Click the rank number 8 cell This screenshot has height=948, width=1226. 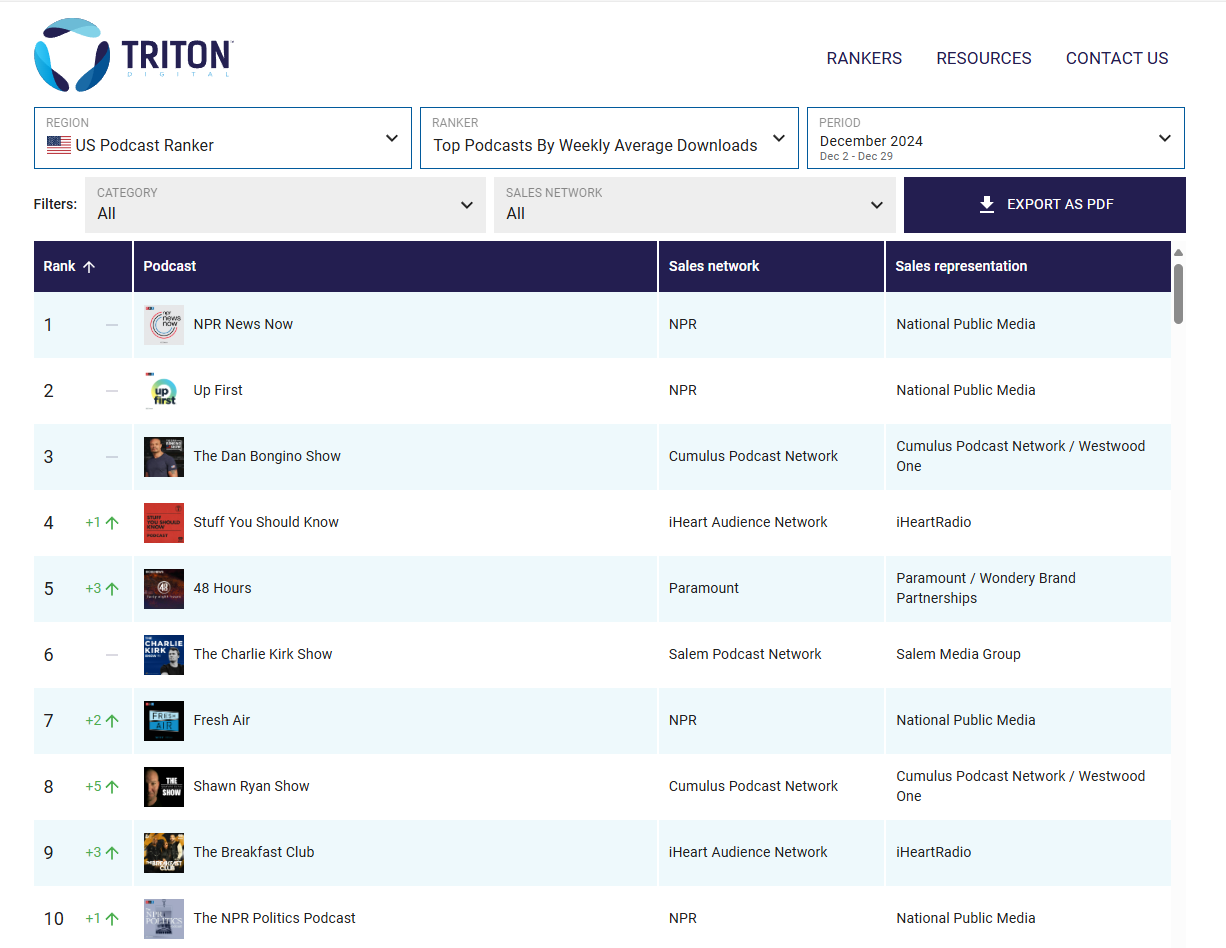[48, 787]
